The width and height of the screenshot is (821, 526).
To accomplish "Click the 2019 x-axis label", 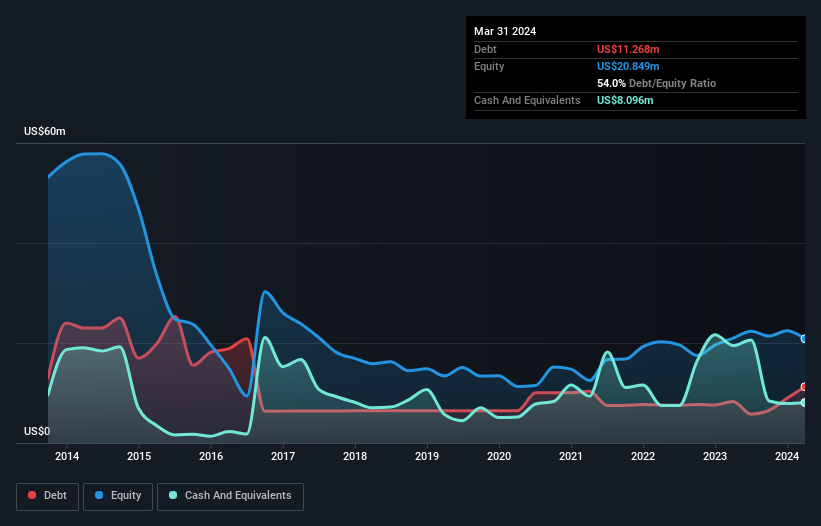I will pyautogui.click(x=427, y=456).
